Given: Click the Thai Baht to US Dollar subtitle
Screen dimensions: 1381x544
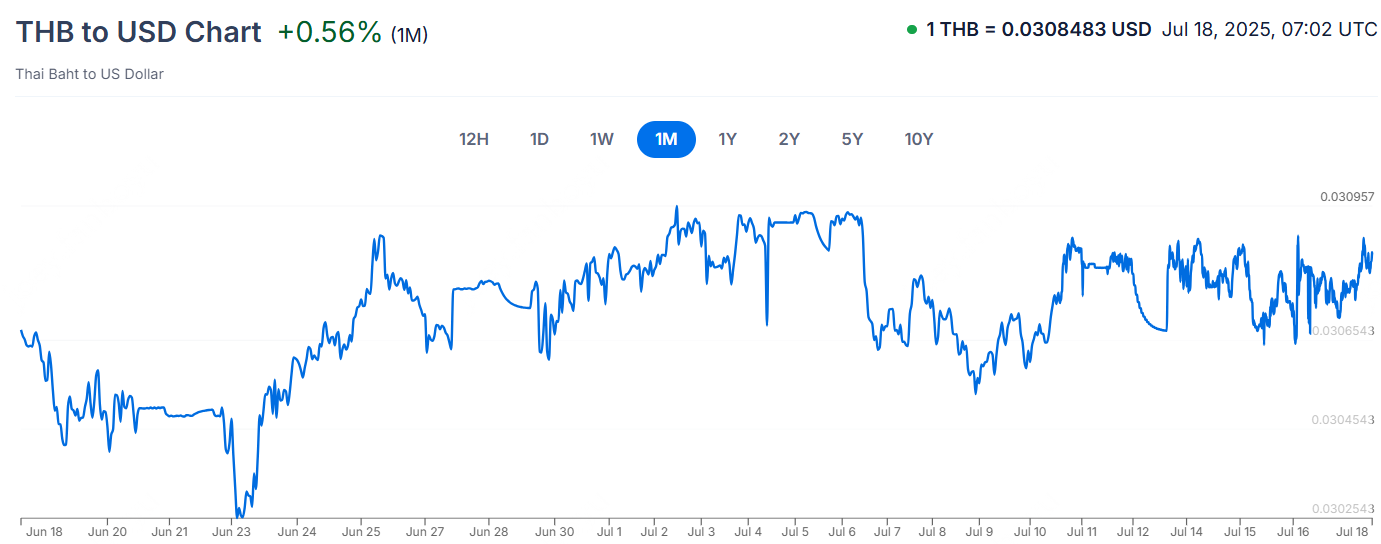Looking at the screenshot, I should (x=90, y=74).
